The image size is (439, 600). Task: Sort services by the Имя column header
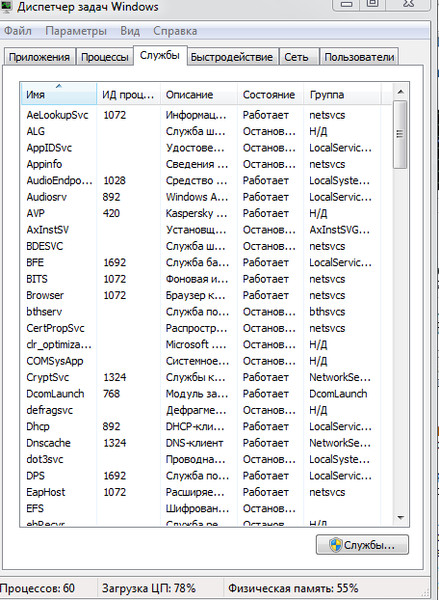58,93
